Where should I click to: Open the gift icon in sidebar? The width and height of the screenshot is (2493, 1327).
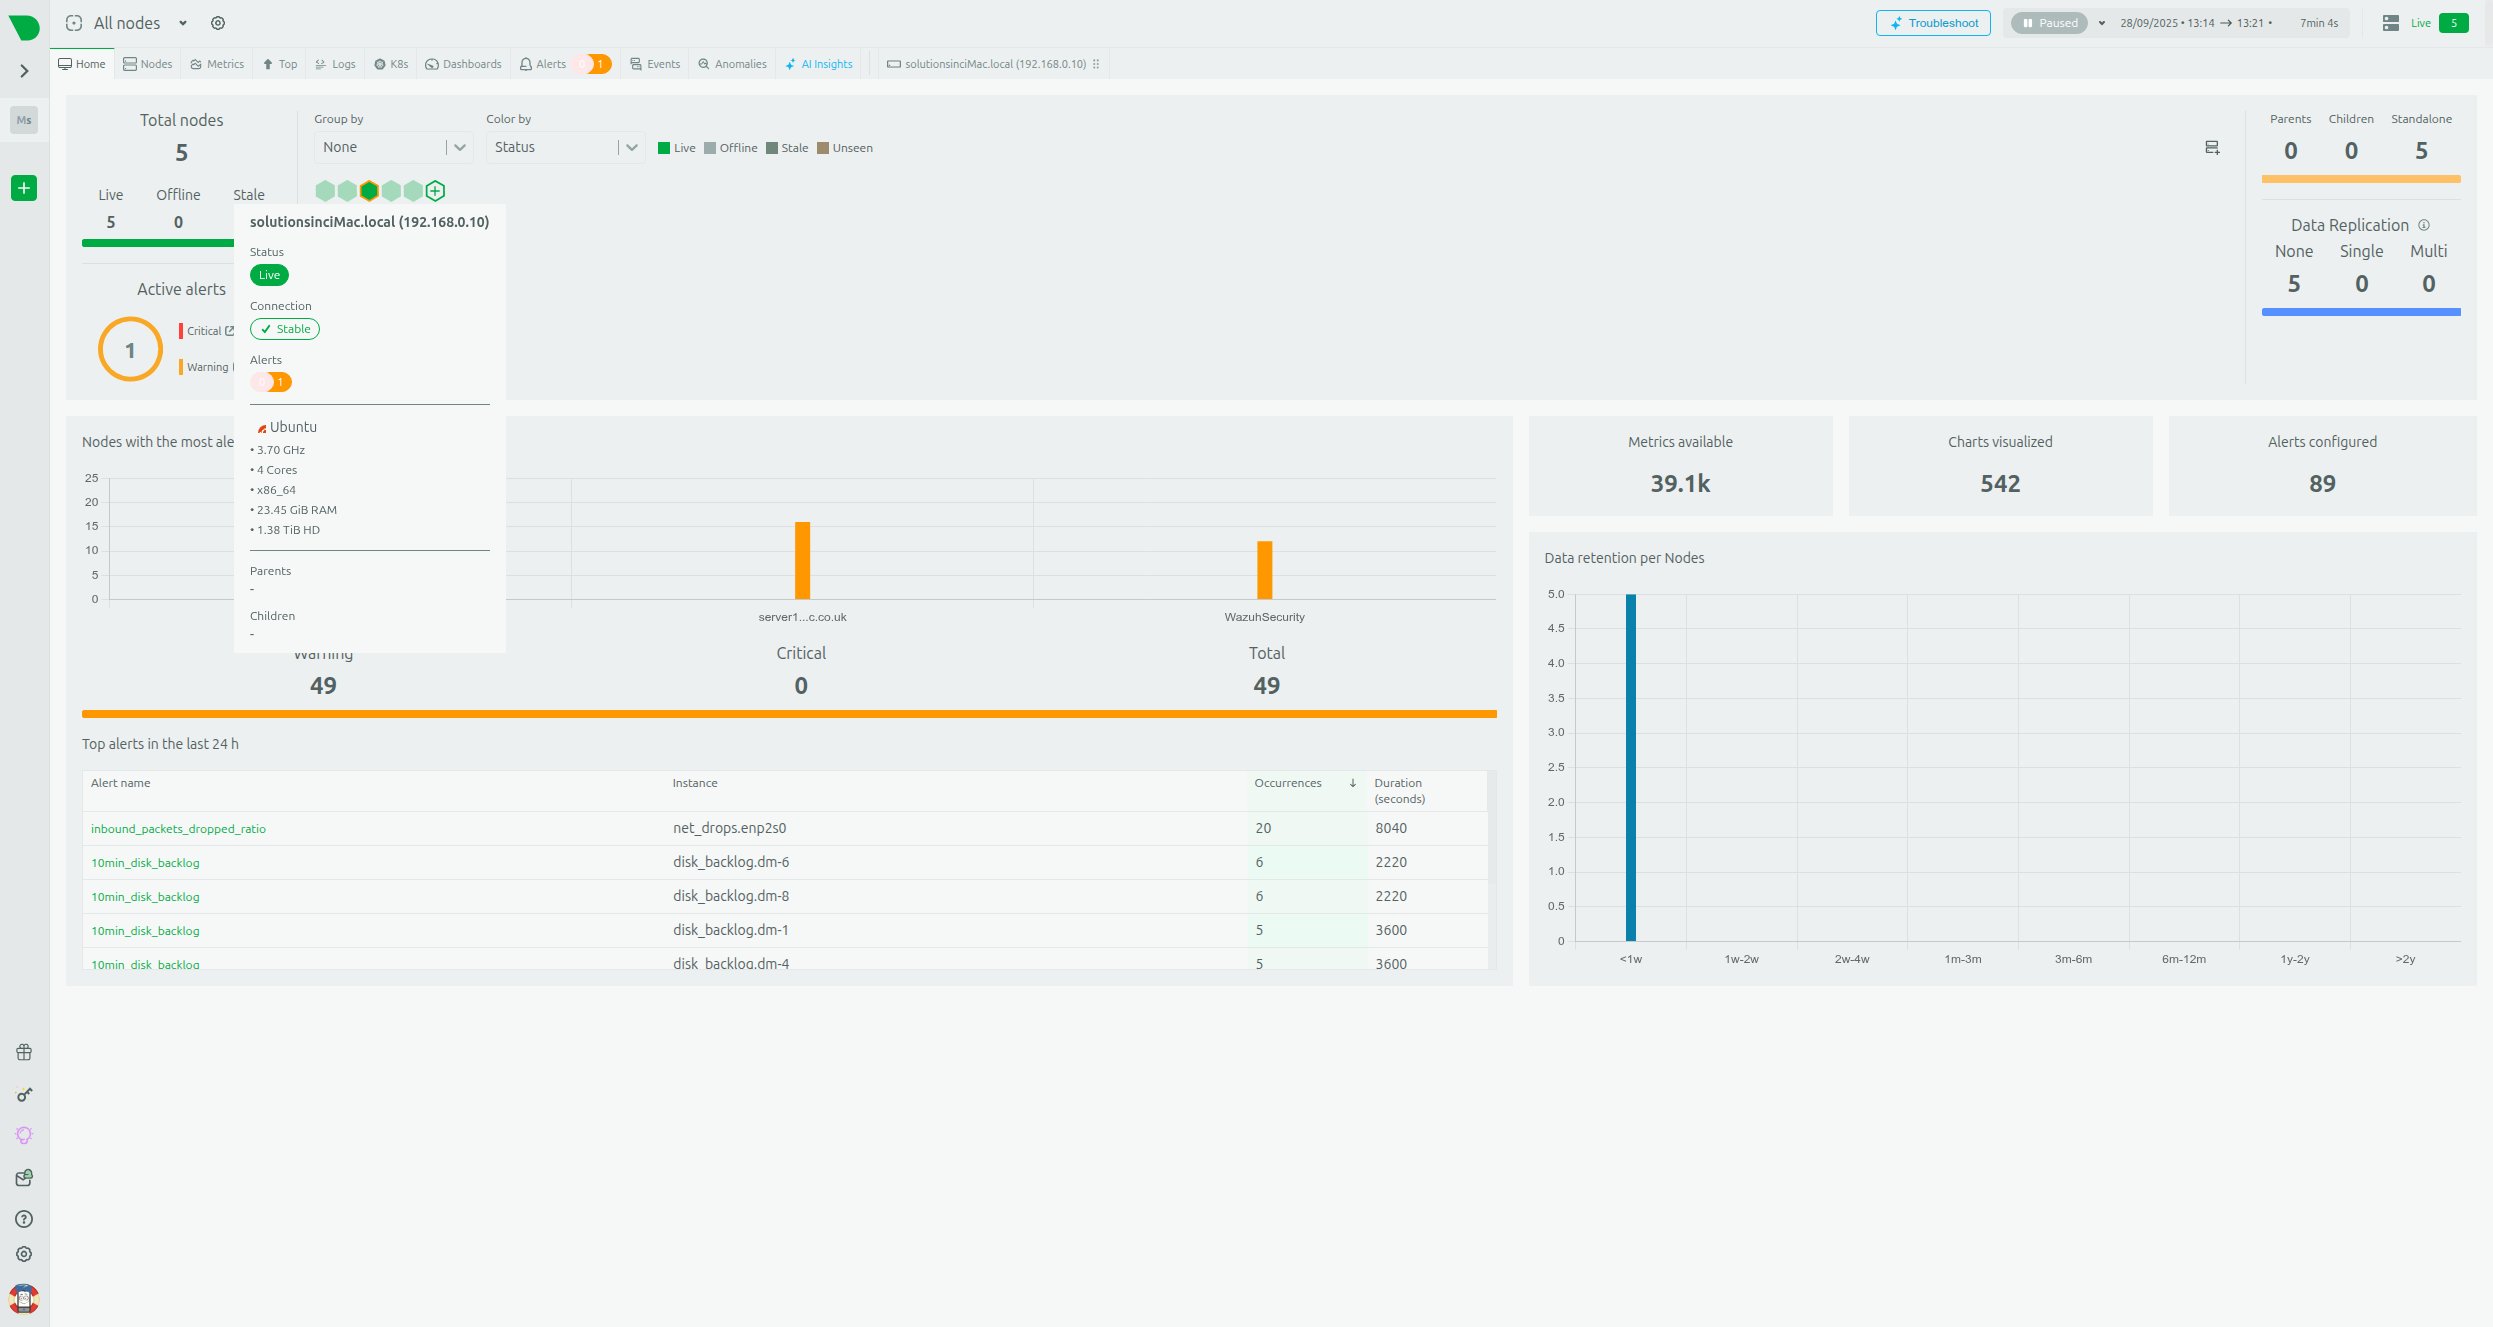[x=24, y=1052]
